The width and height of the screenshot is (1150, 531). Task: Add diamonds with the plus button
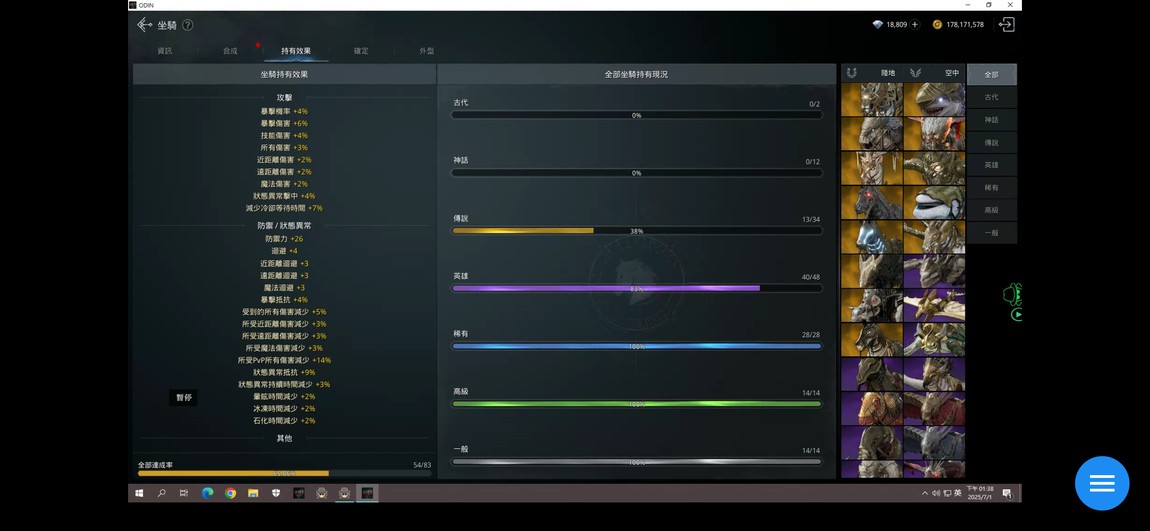tap(915, 24)
